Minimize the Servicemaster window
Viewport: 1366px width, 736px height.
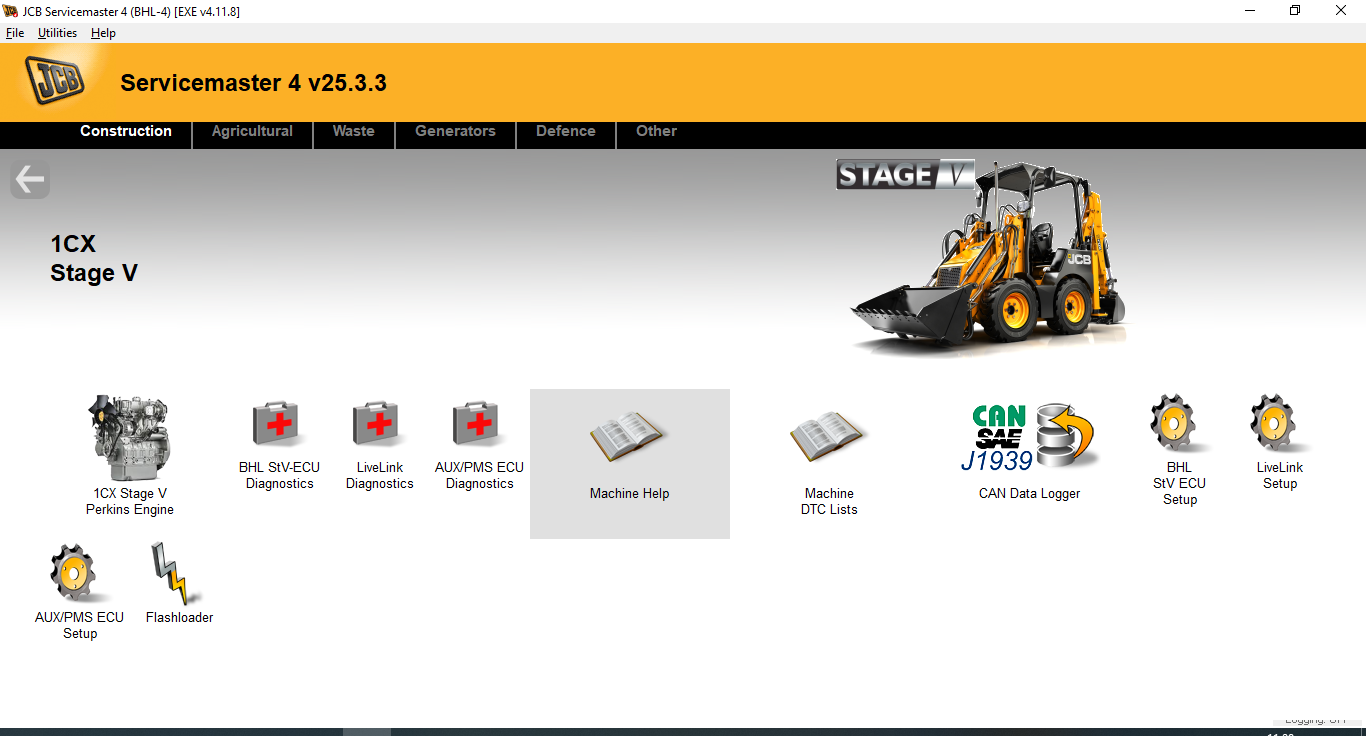(x=1249, y=11)
